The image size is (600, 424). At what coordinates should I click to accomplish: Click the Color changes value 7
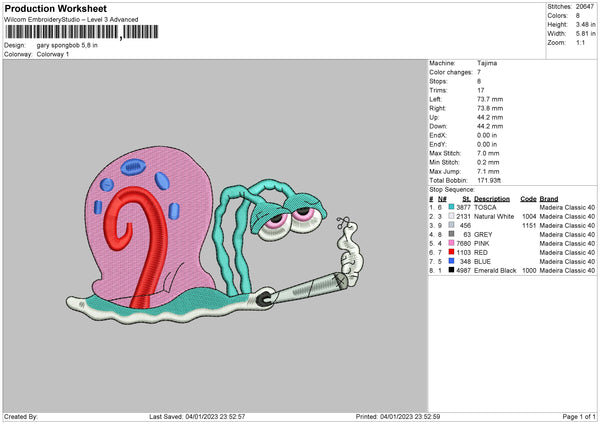(x=479, y=72)
